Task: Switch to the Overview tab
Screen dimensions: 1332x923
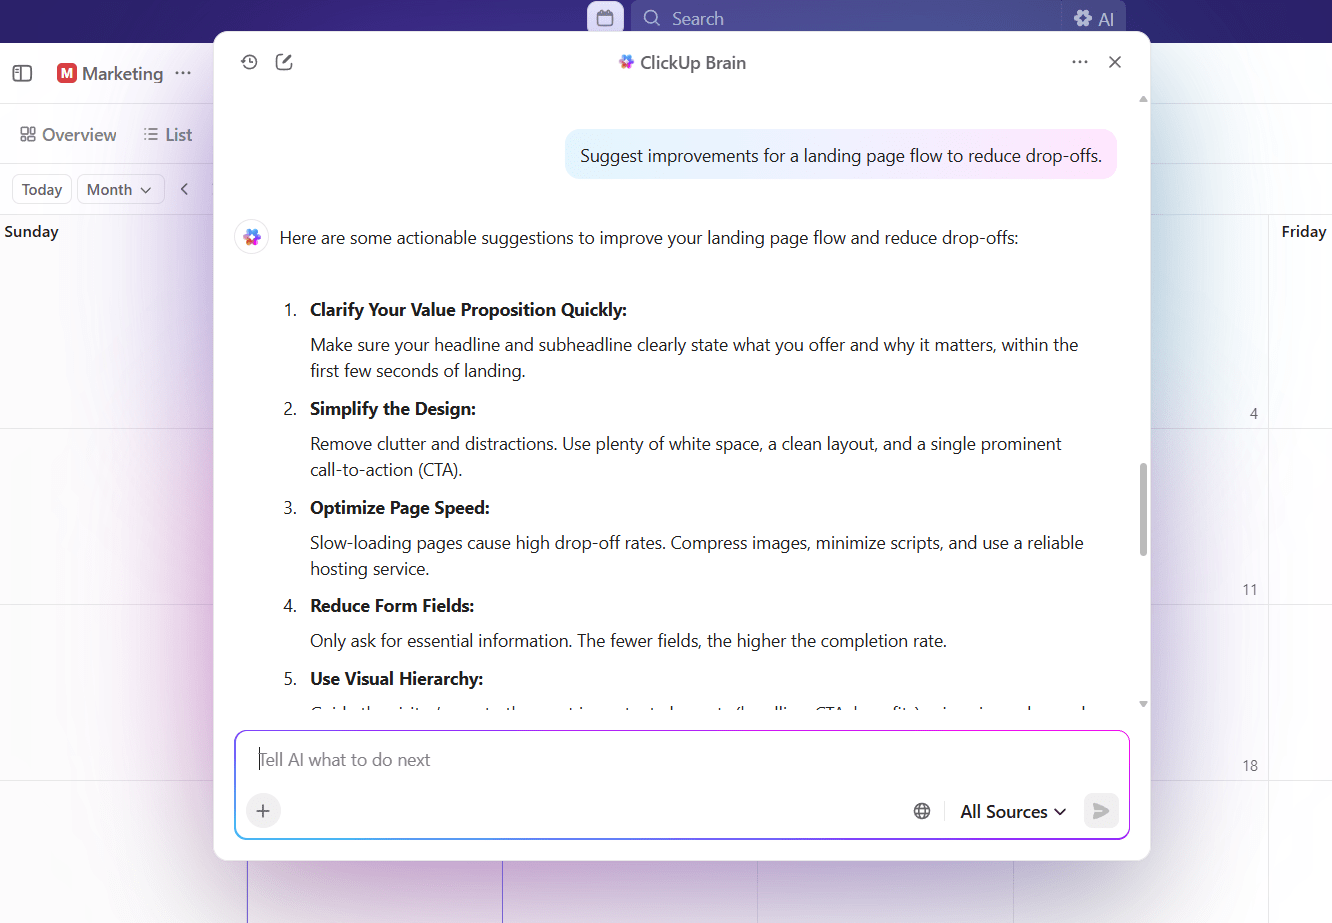Action: coord(68,134)
